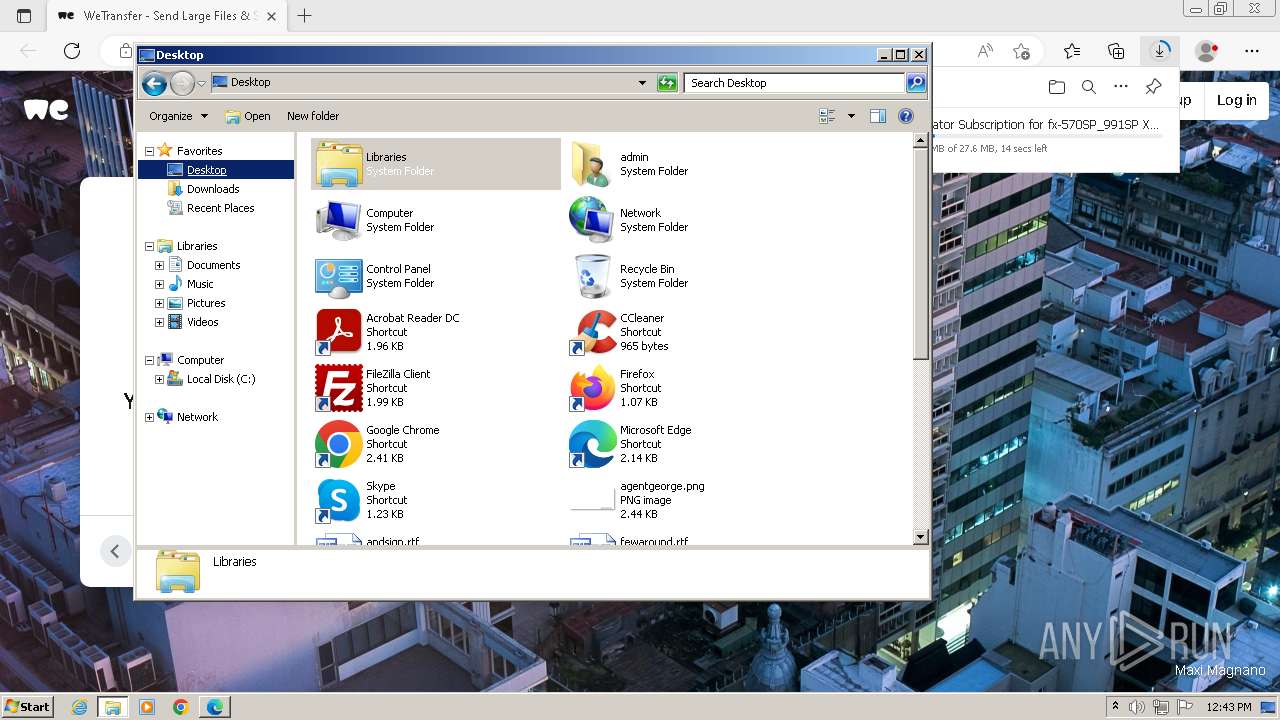Open a new Edge browser tab

click(x=305, y=16)
